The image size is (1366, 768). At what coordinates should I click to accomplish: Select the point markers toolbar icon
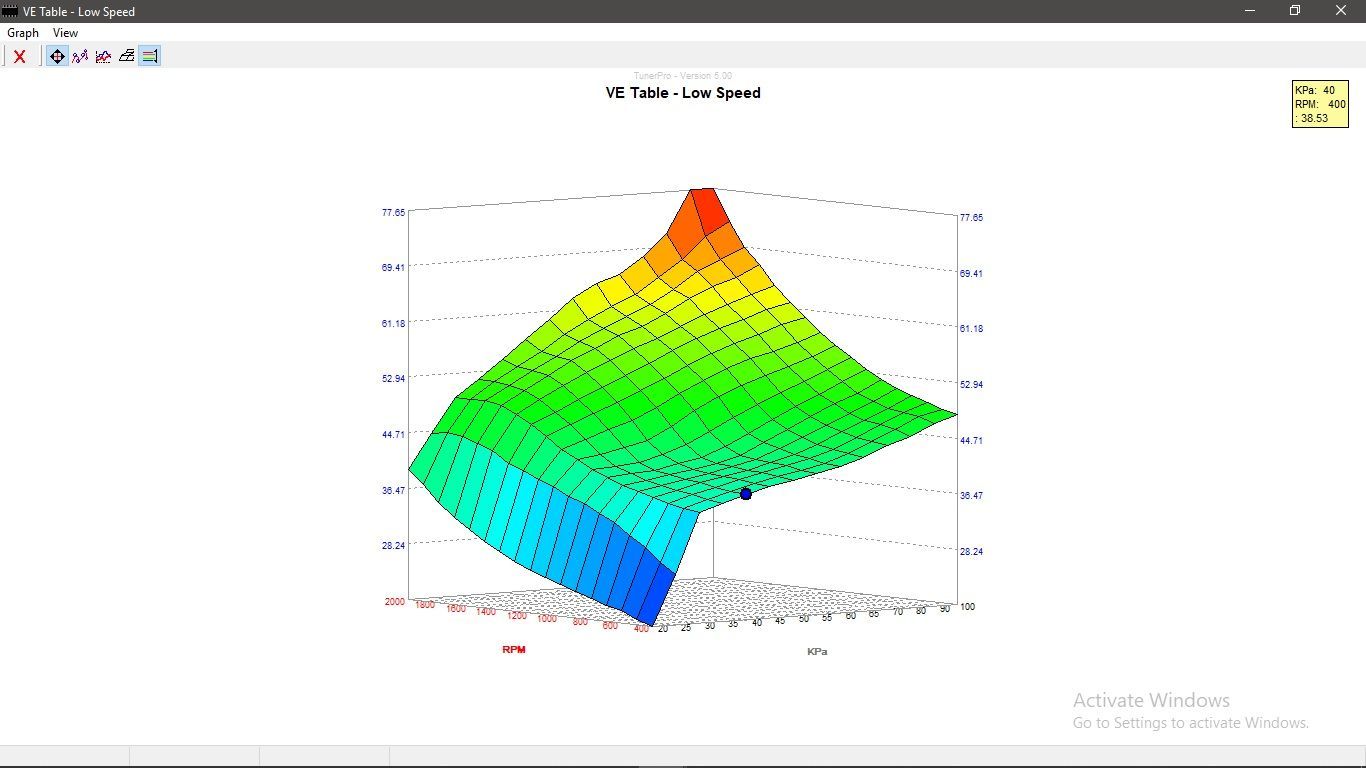80,57
